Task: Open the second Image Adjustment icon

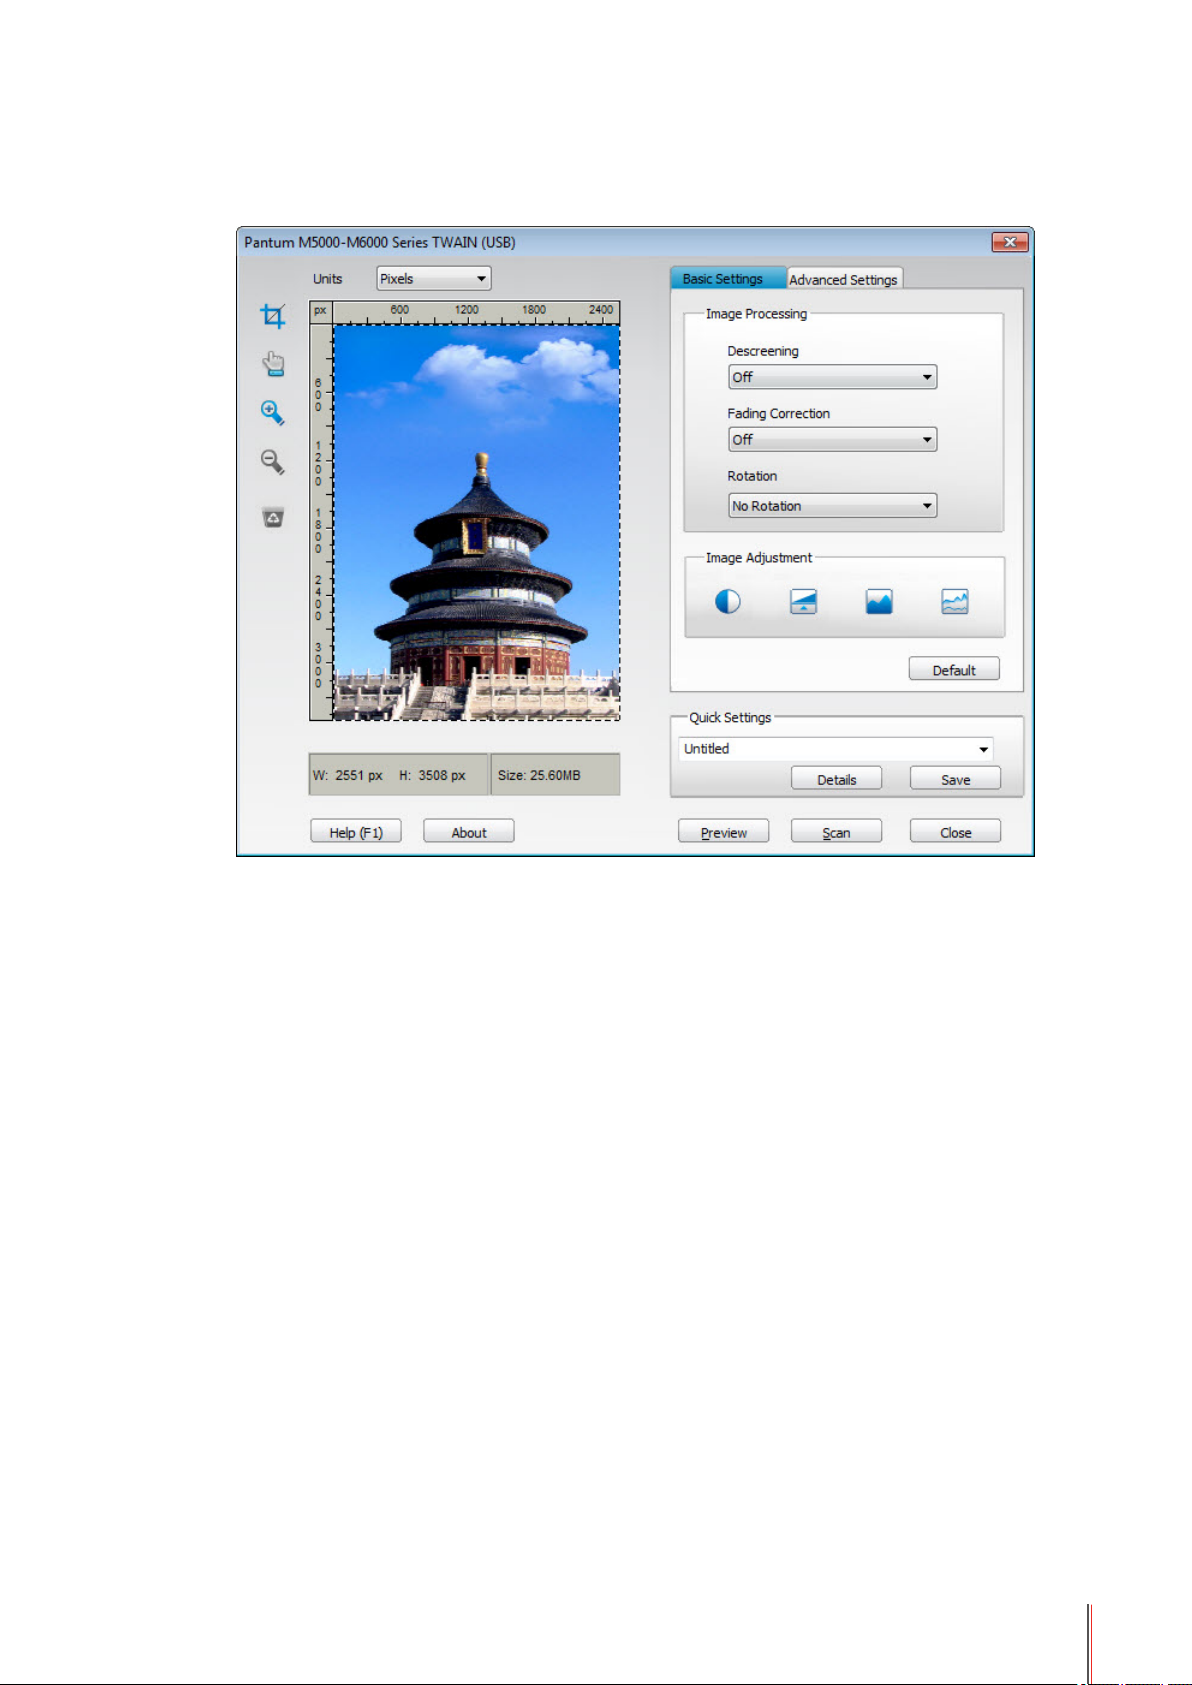Action: pos(804,601)
